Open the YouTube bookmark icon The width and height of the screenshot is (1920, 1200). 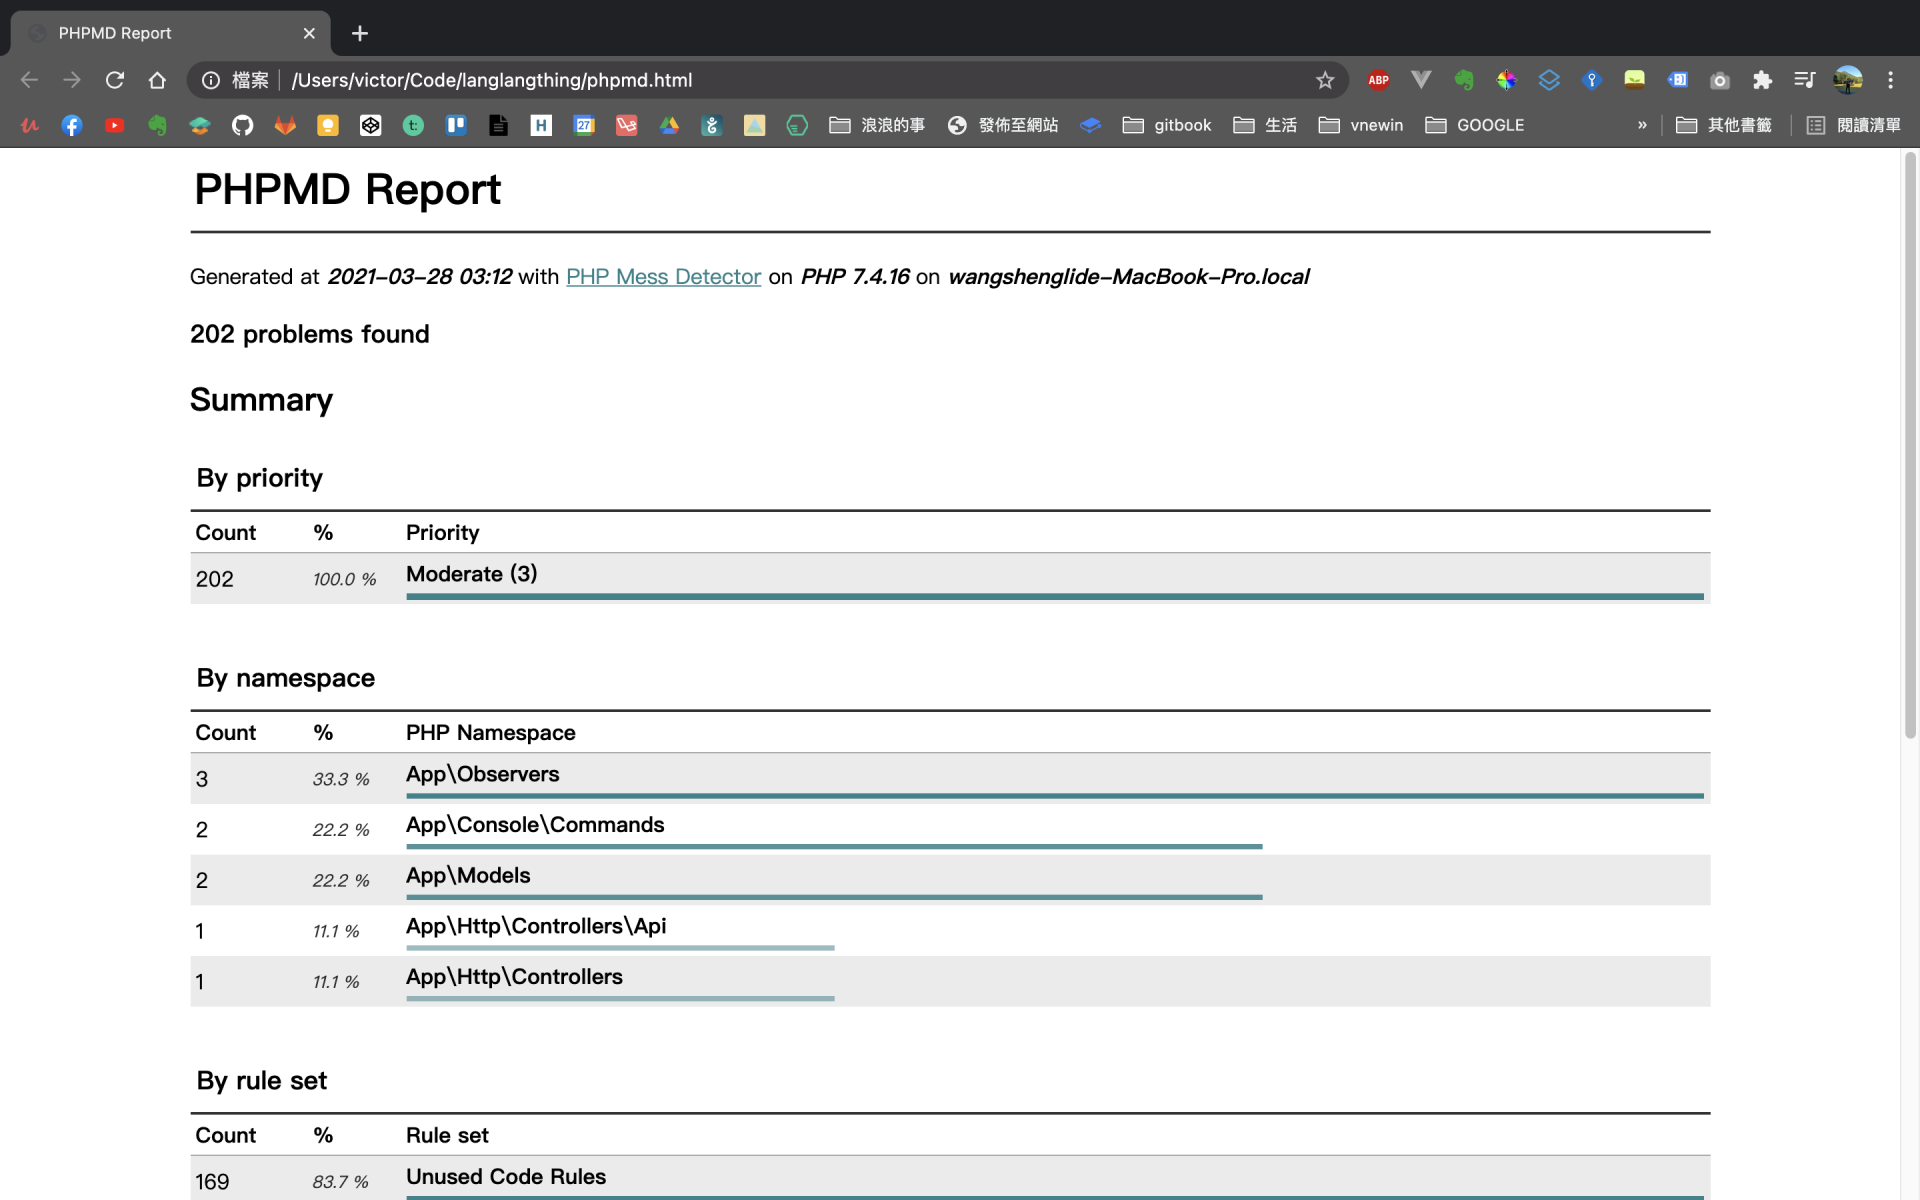tap(114, 125)
